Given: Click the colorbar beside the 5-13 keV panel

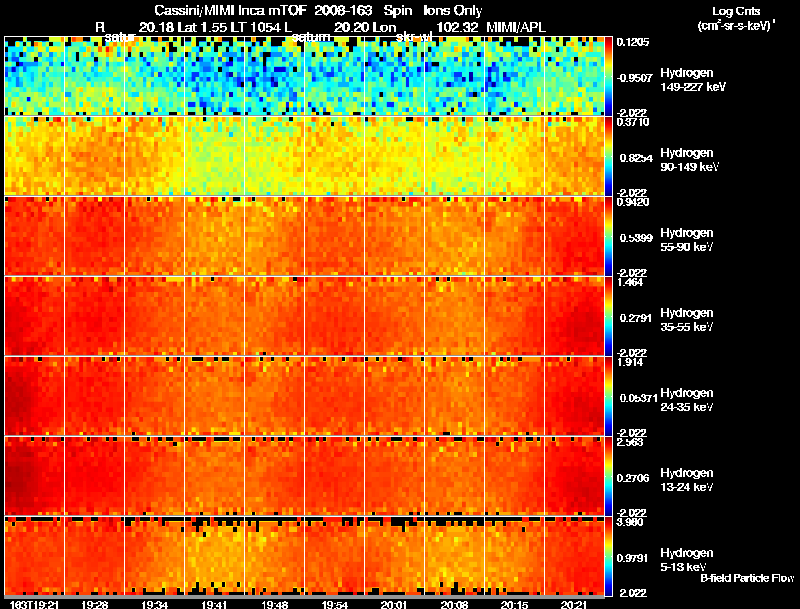Looking at the screenshot, I should coord(608,556).
